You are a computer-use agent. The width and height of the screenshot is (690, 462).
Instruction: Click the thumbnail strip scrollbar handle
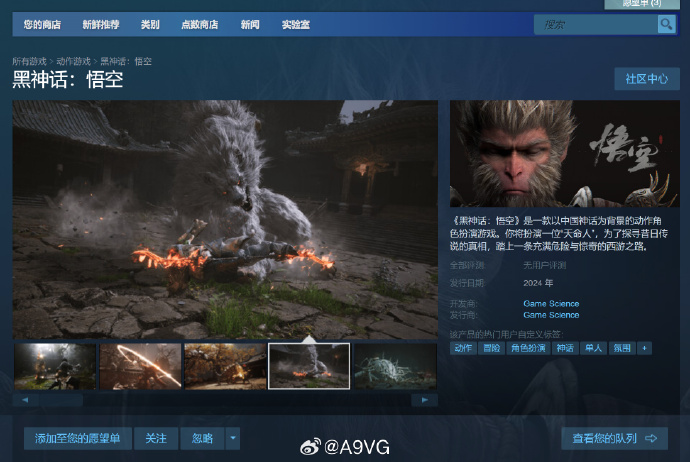click(60, 400)
